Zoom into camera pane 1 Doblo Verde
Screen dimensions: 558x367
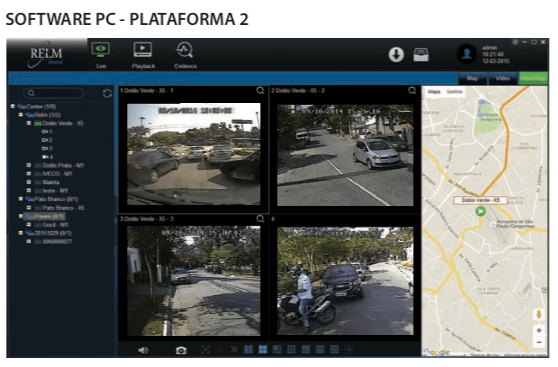pyautogui.click(x=260, y=90)
